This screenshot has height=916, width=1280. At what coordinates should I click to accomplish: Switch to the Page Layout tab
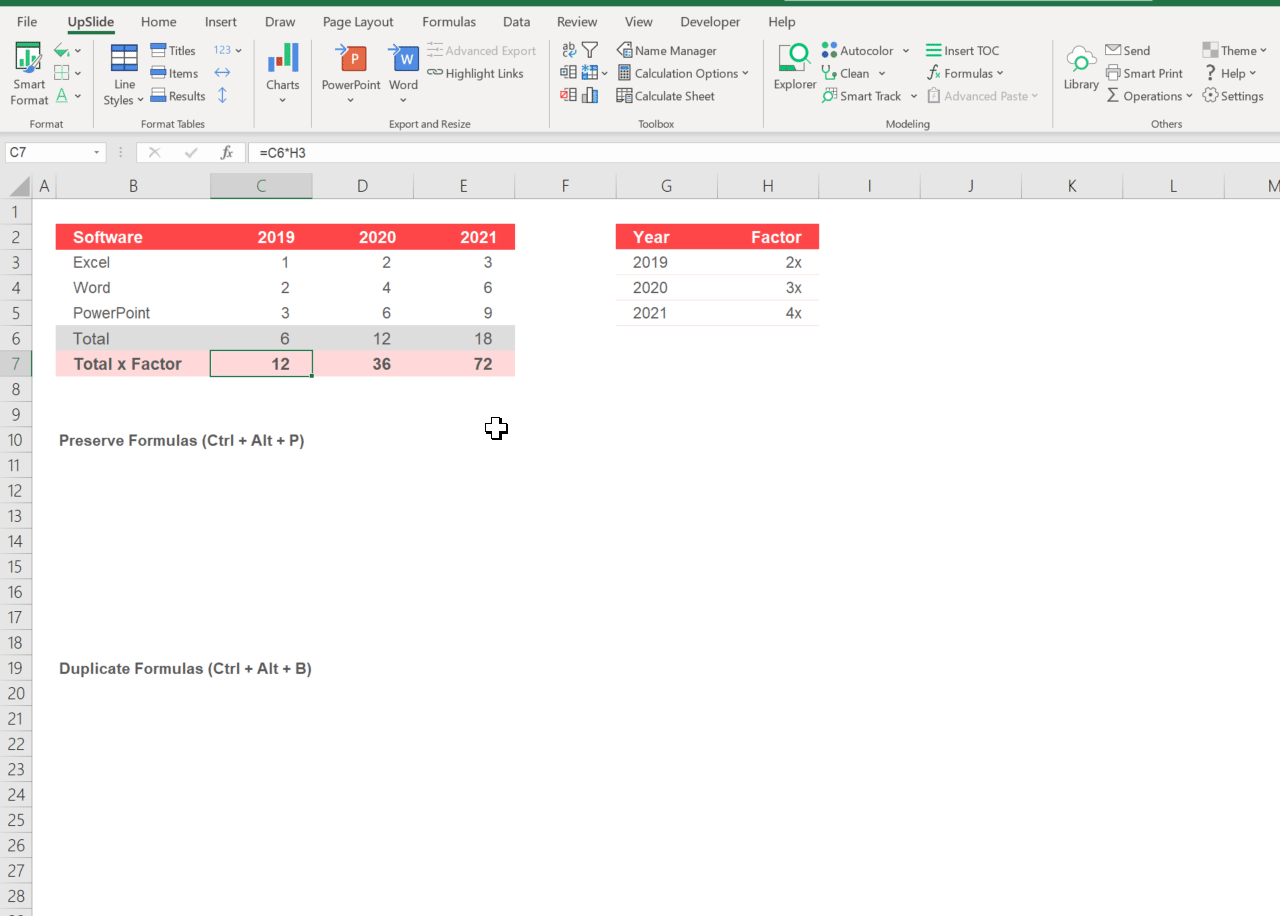(x=358, y=21)
